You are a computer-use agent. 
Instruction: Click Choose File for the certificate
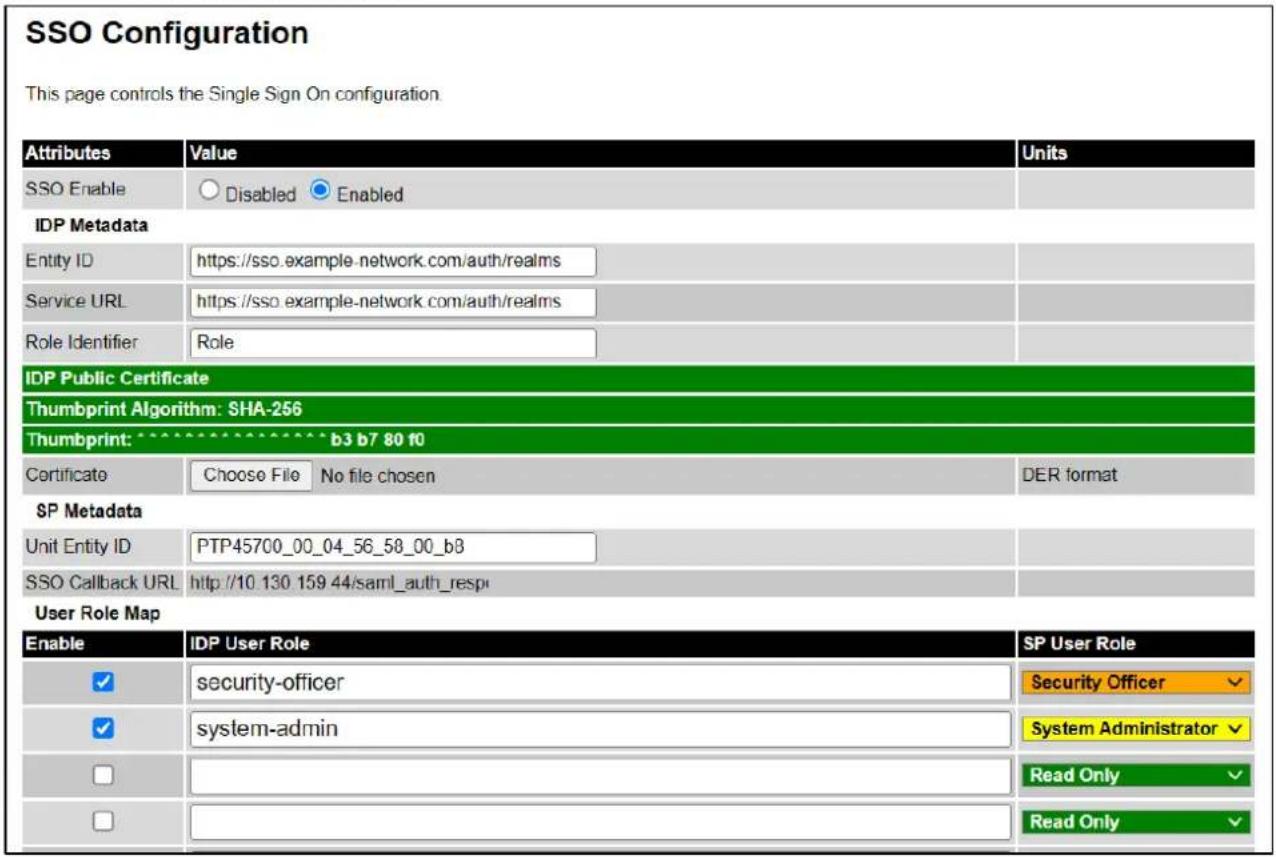click(251, 475)
